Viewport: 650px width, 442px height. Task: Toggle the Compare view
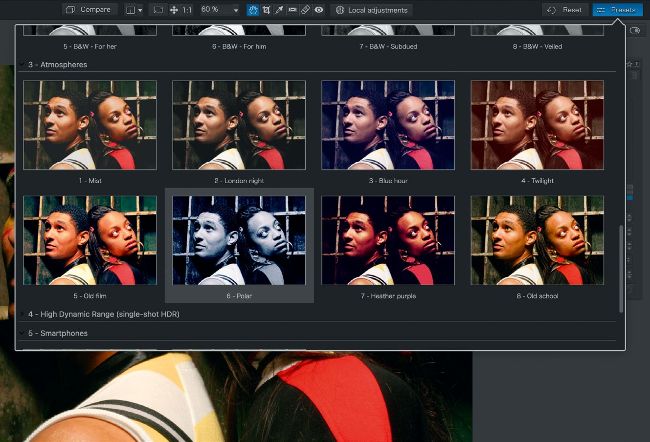[90, 9]
